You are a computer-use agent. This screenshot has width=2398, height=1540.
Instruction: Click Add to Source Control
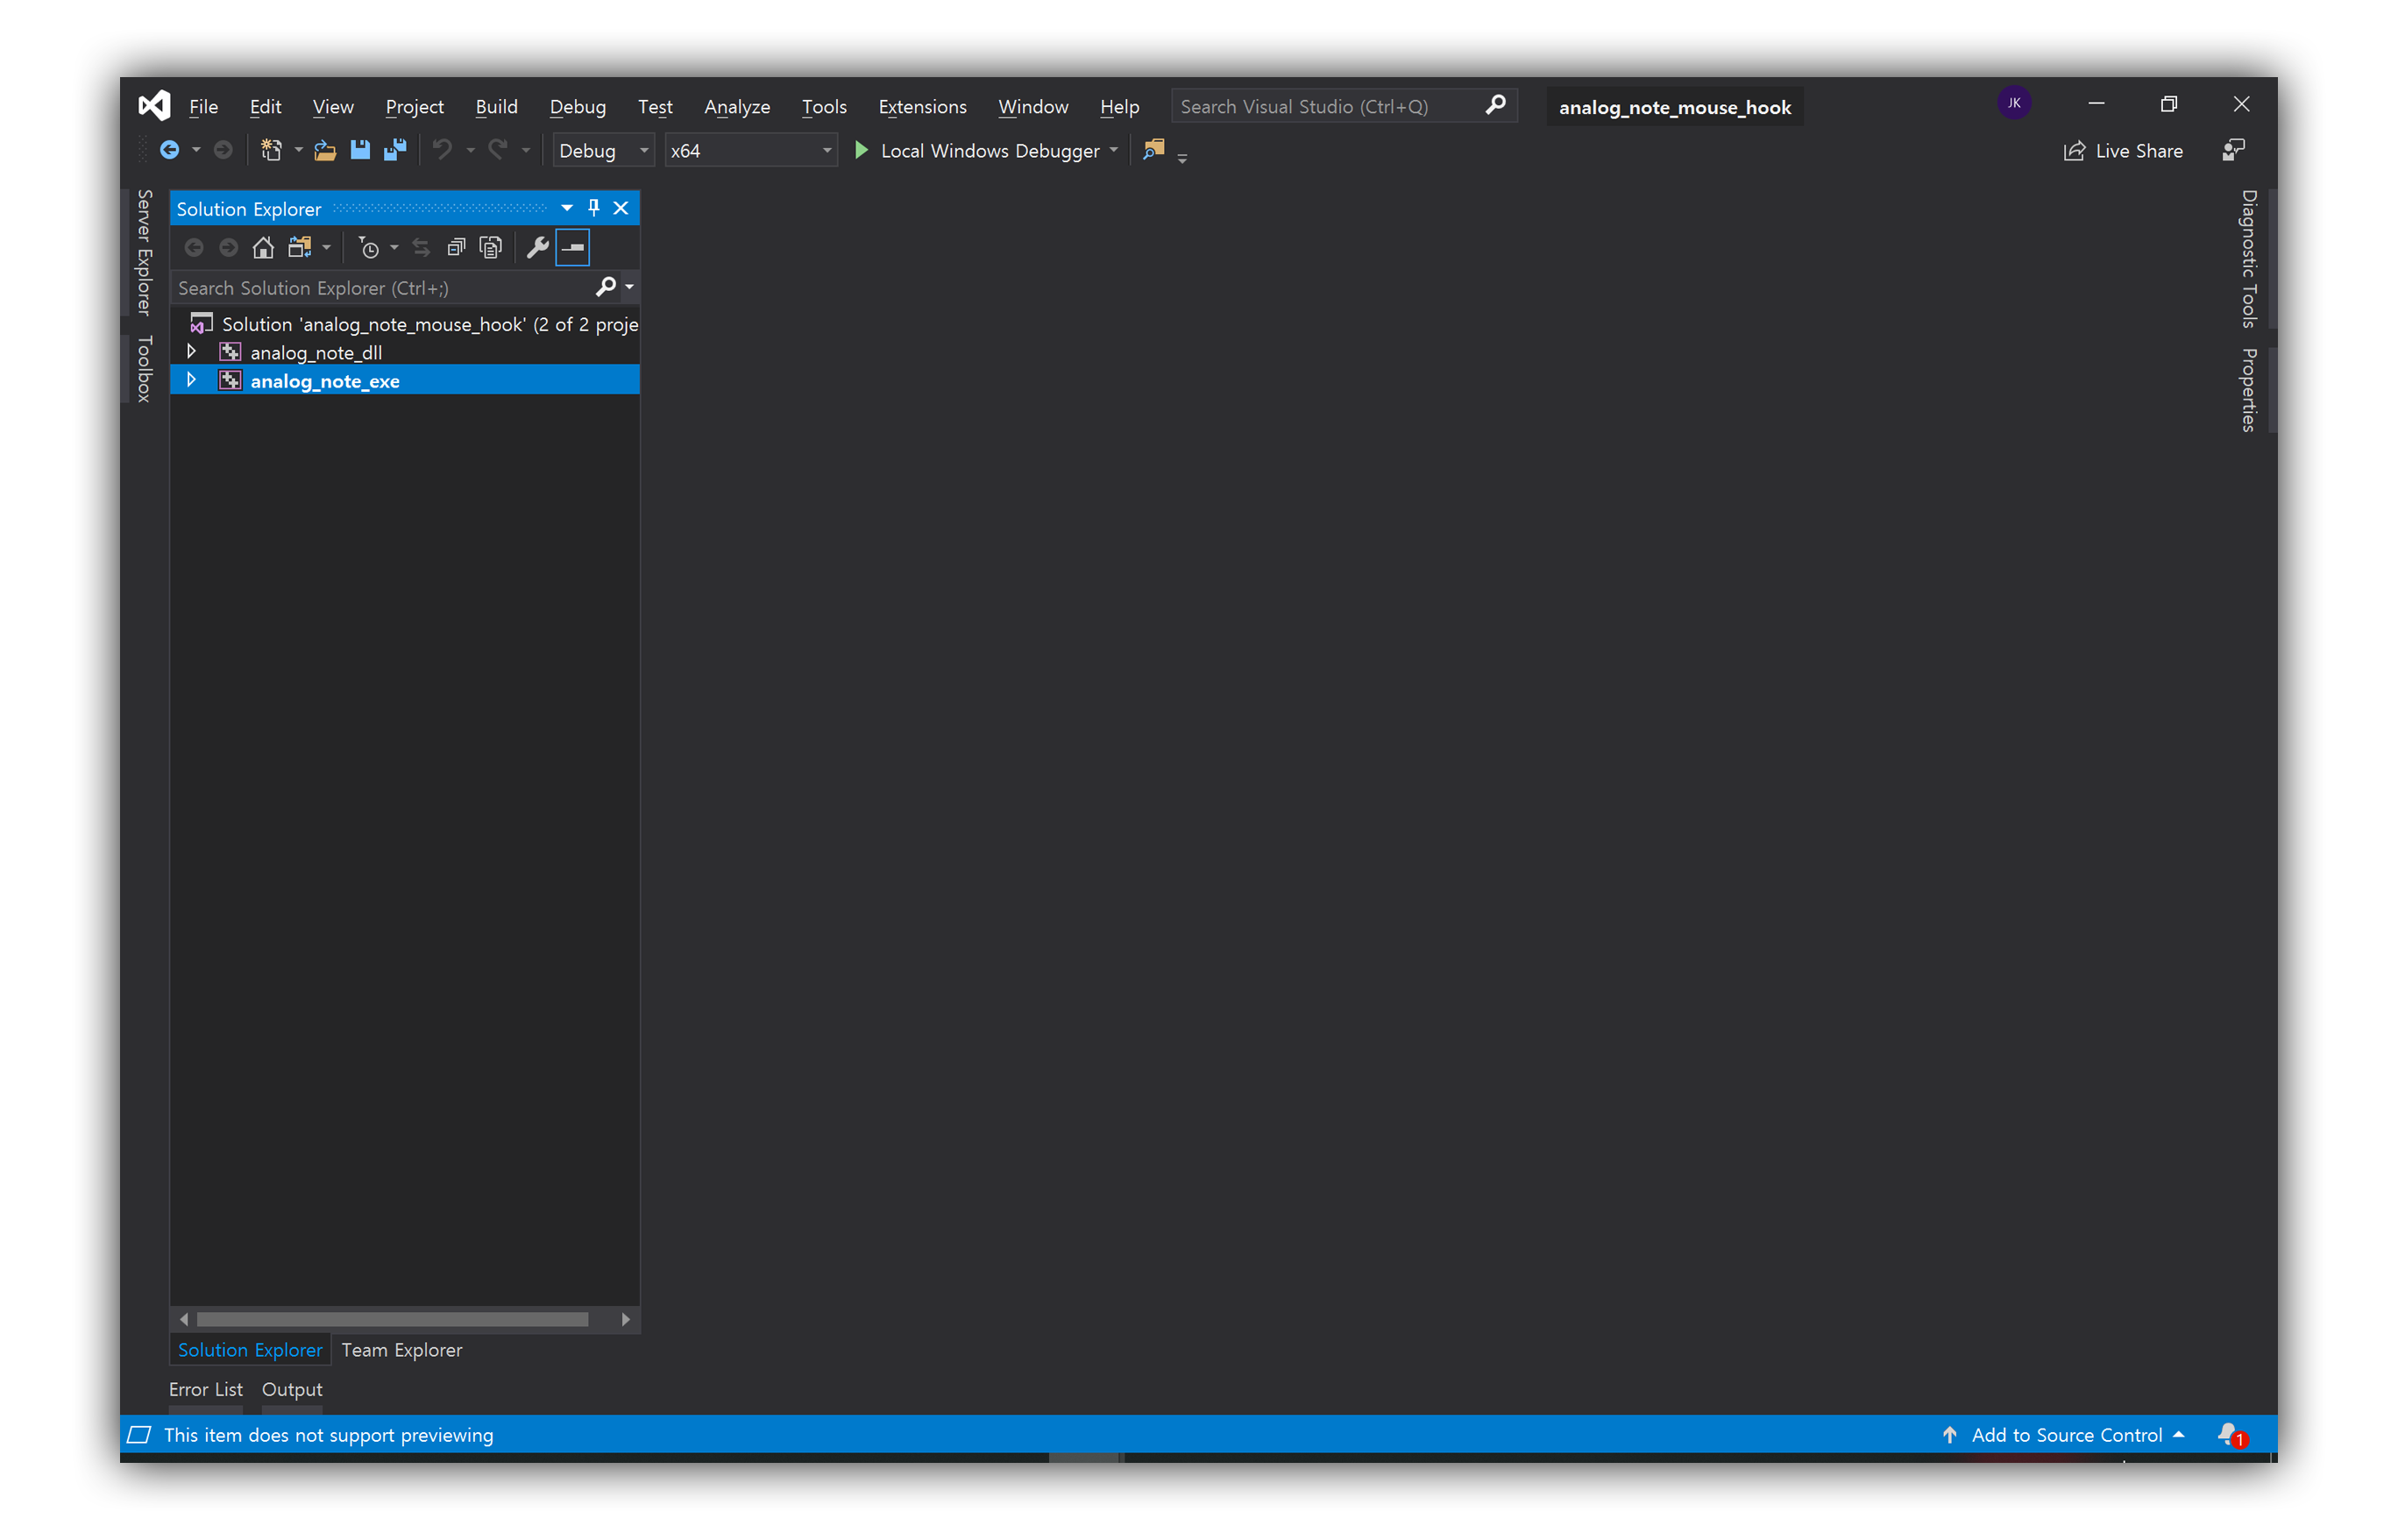[2065, 1435]
